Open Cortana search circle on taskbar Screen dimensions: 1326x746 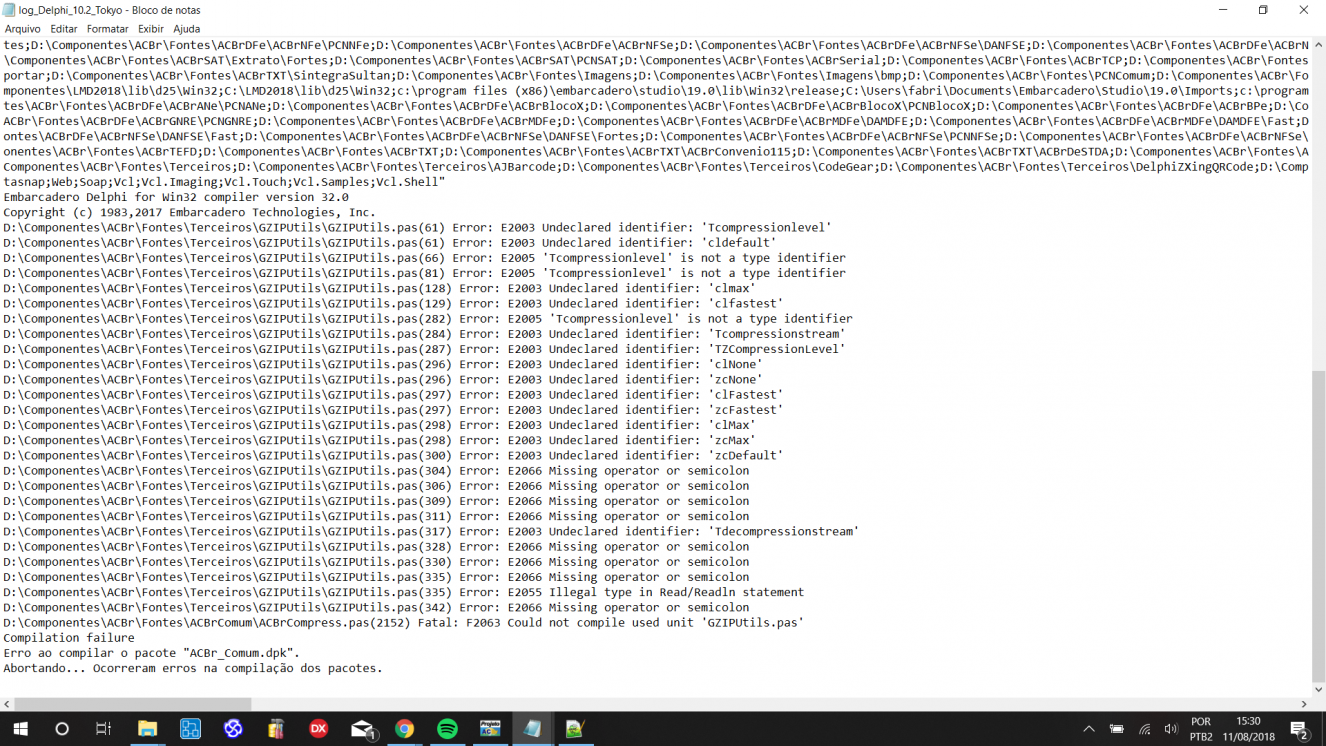(x=62, y=729)
